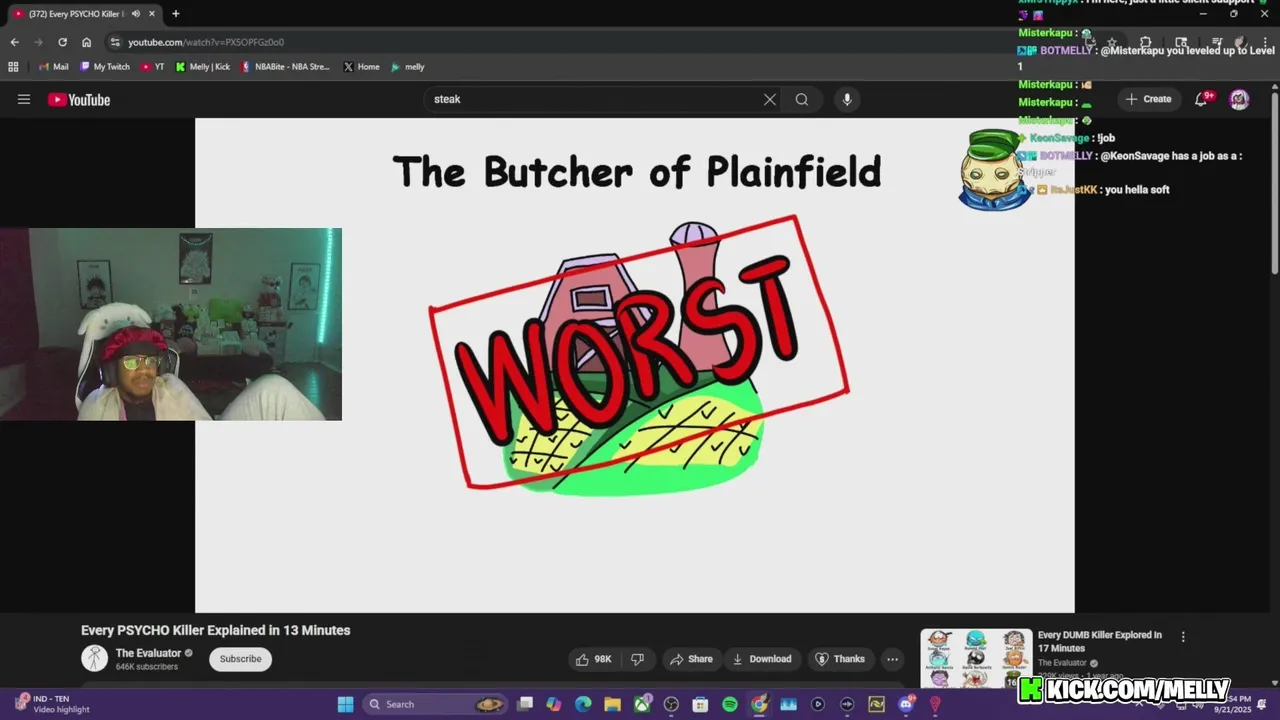The height and width of the screenshot is (720, 1280).
Task: Subscribe to The Evaluator channel
Action: [241, 659]
